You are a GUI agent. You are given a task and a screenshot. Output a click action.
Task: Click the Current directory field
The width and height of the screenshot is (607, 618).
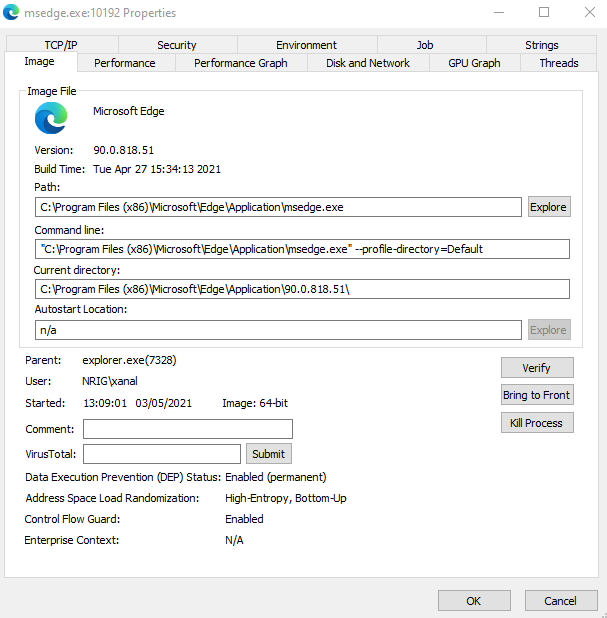(302, 289)
